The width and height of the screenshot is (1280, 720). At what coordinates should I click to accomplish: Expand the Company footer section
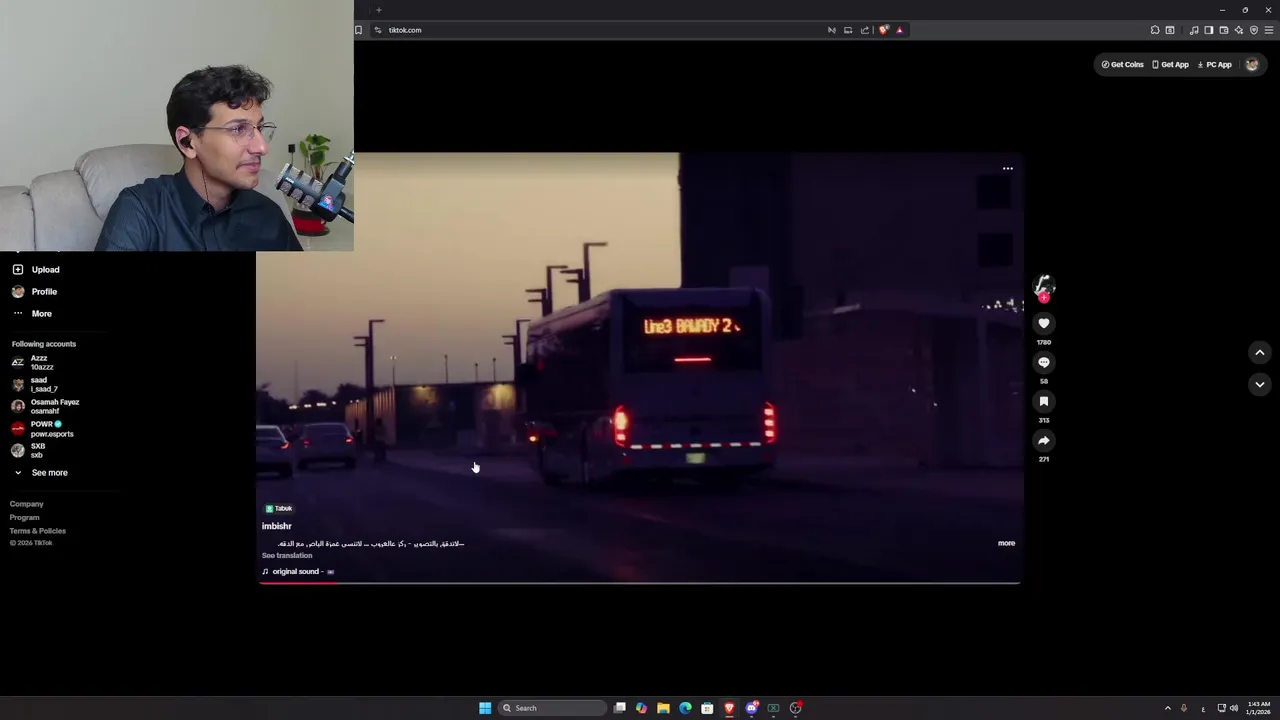(26, 504)
